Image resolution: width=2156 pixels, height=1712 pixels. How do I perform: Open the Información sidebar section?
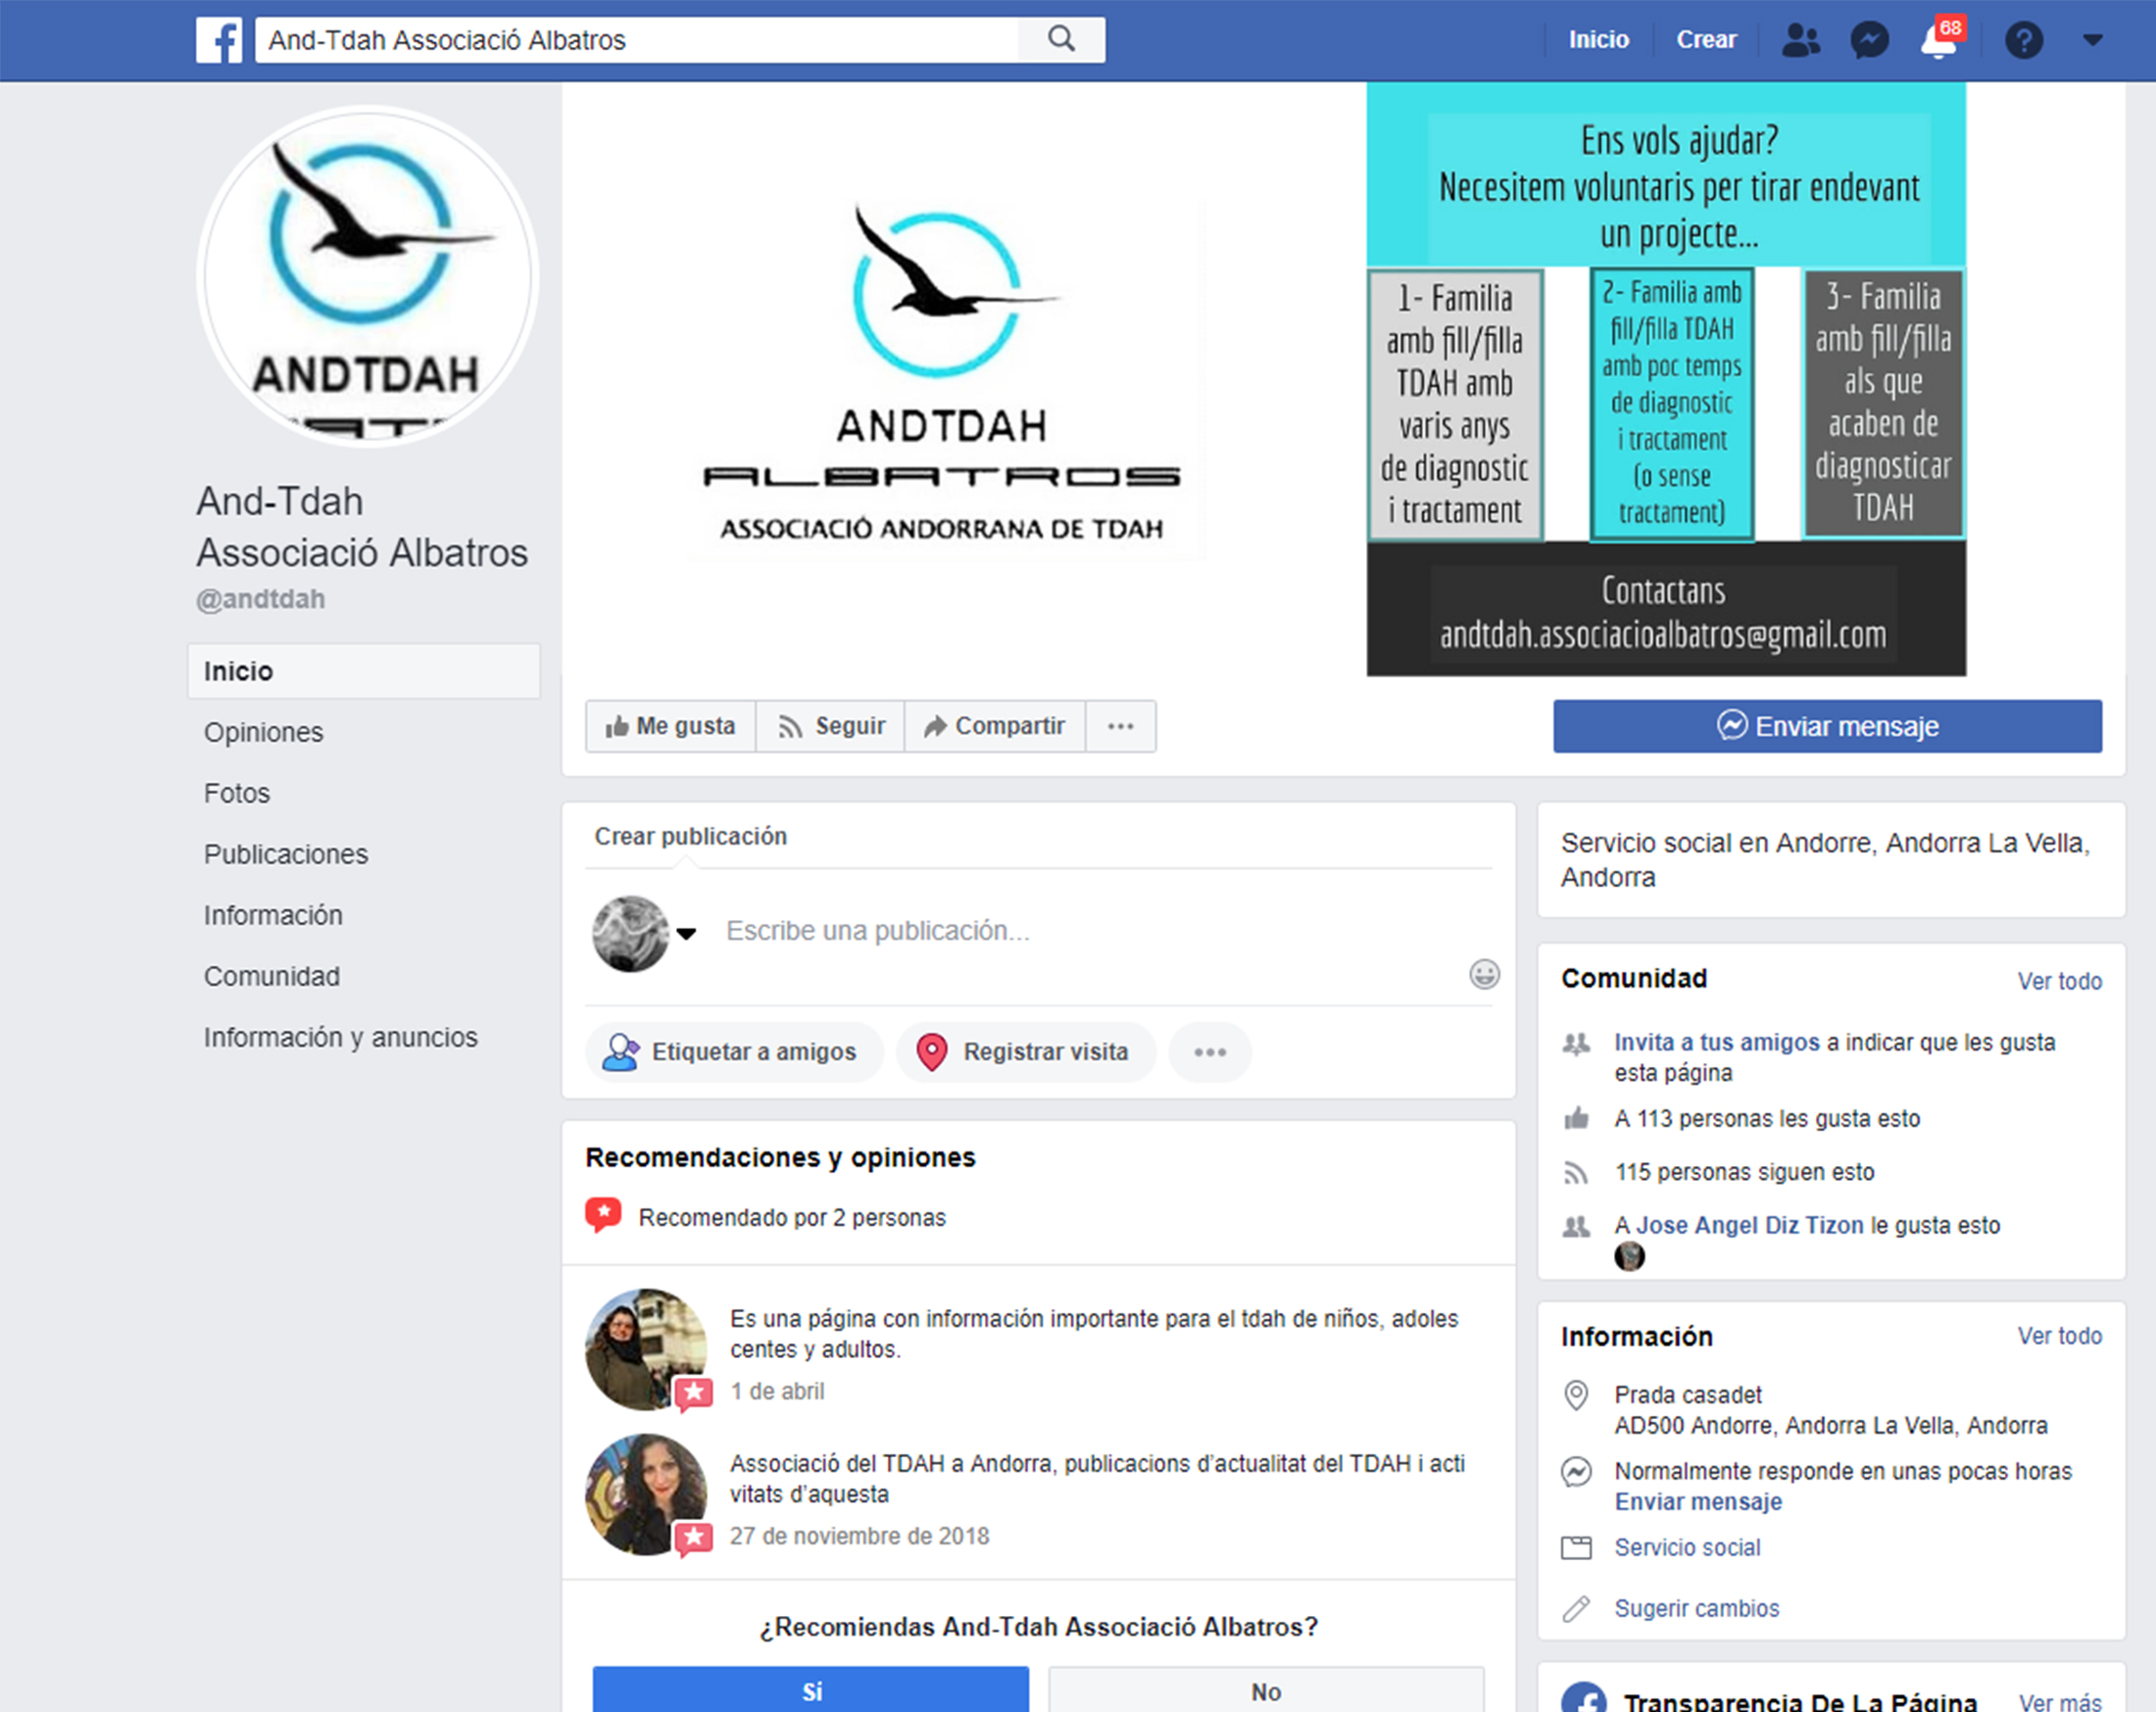click(273, 915)
